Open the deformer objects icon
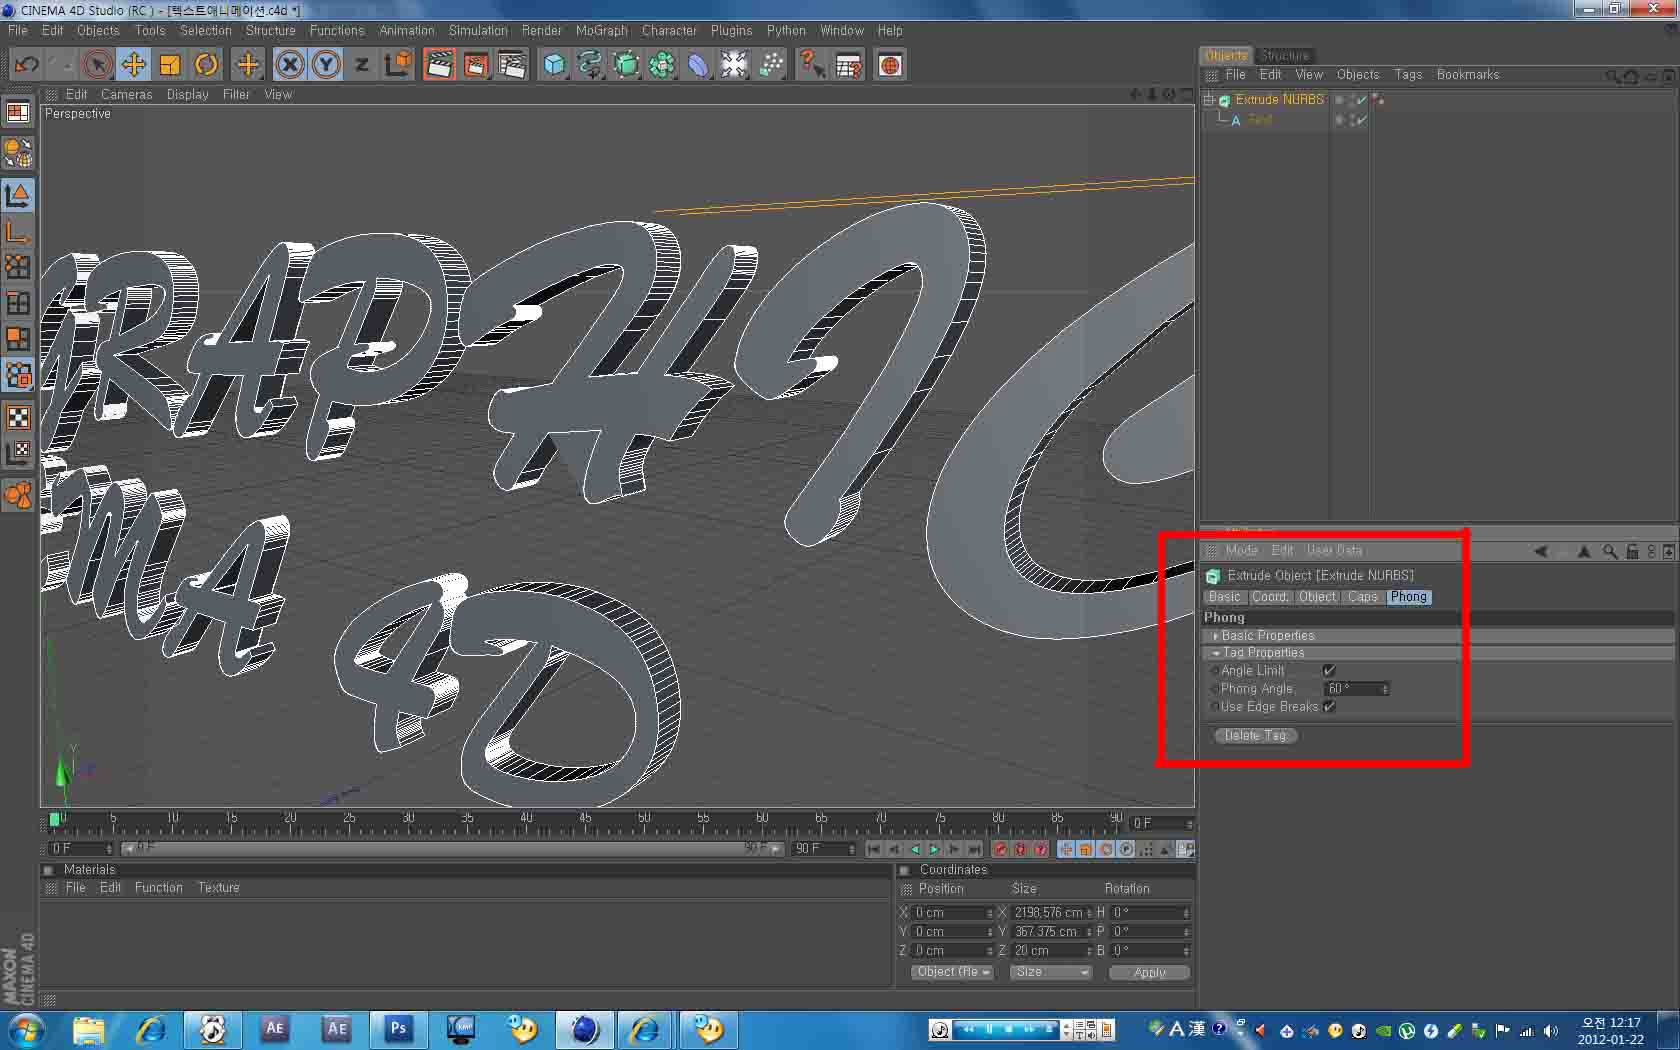The height and width of the screenshot is (1050, 1680). tap(698, 65)
